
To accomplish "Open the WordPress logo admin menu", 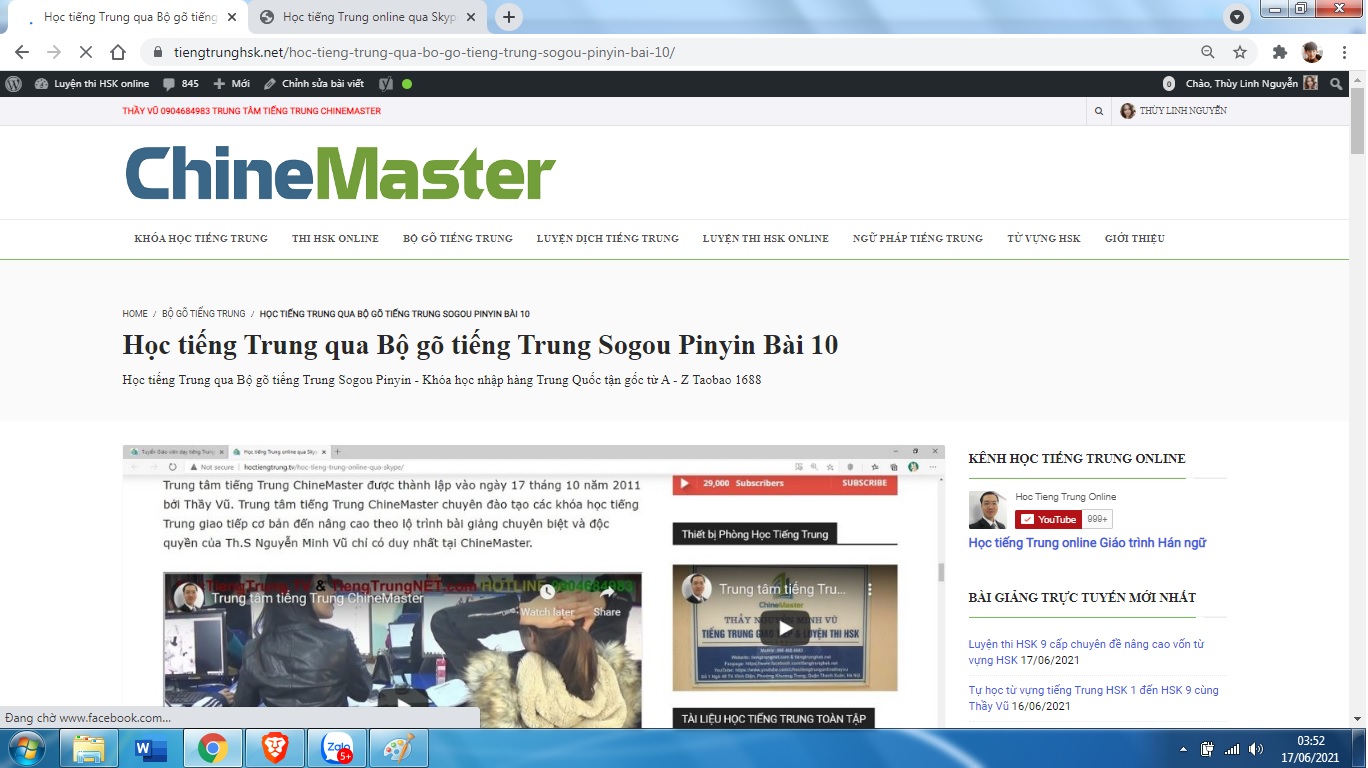I will pyautogui.click(x=14, y=84).
